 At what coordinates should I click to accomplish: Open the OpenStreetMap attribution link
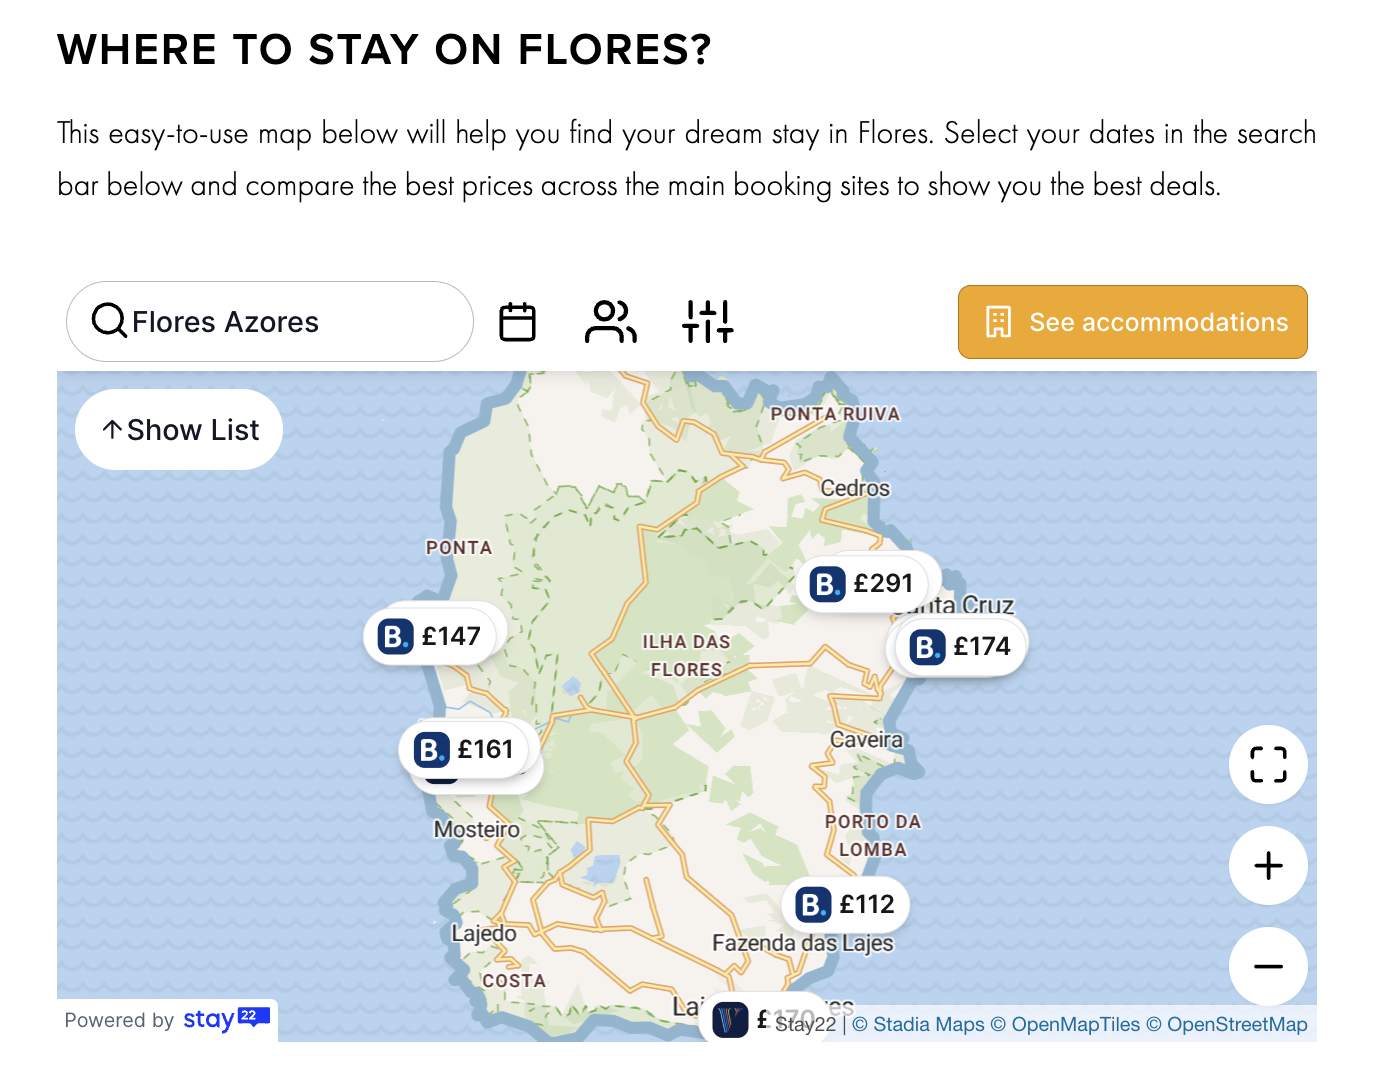(1236, 1024)
